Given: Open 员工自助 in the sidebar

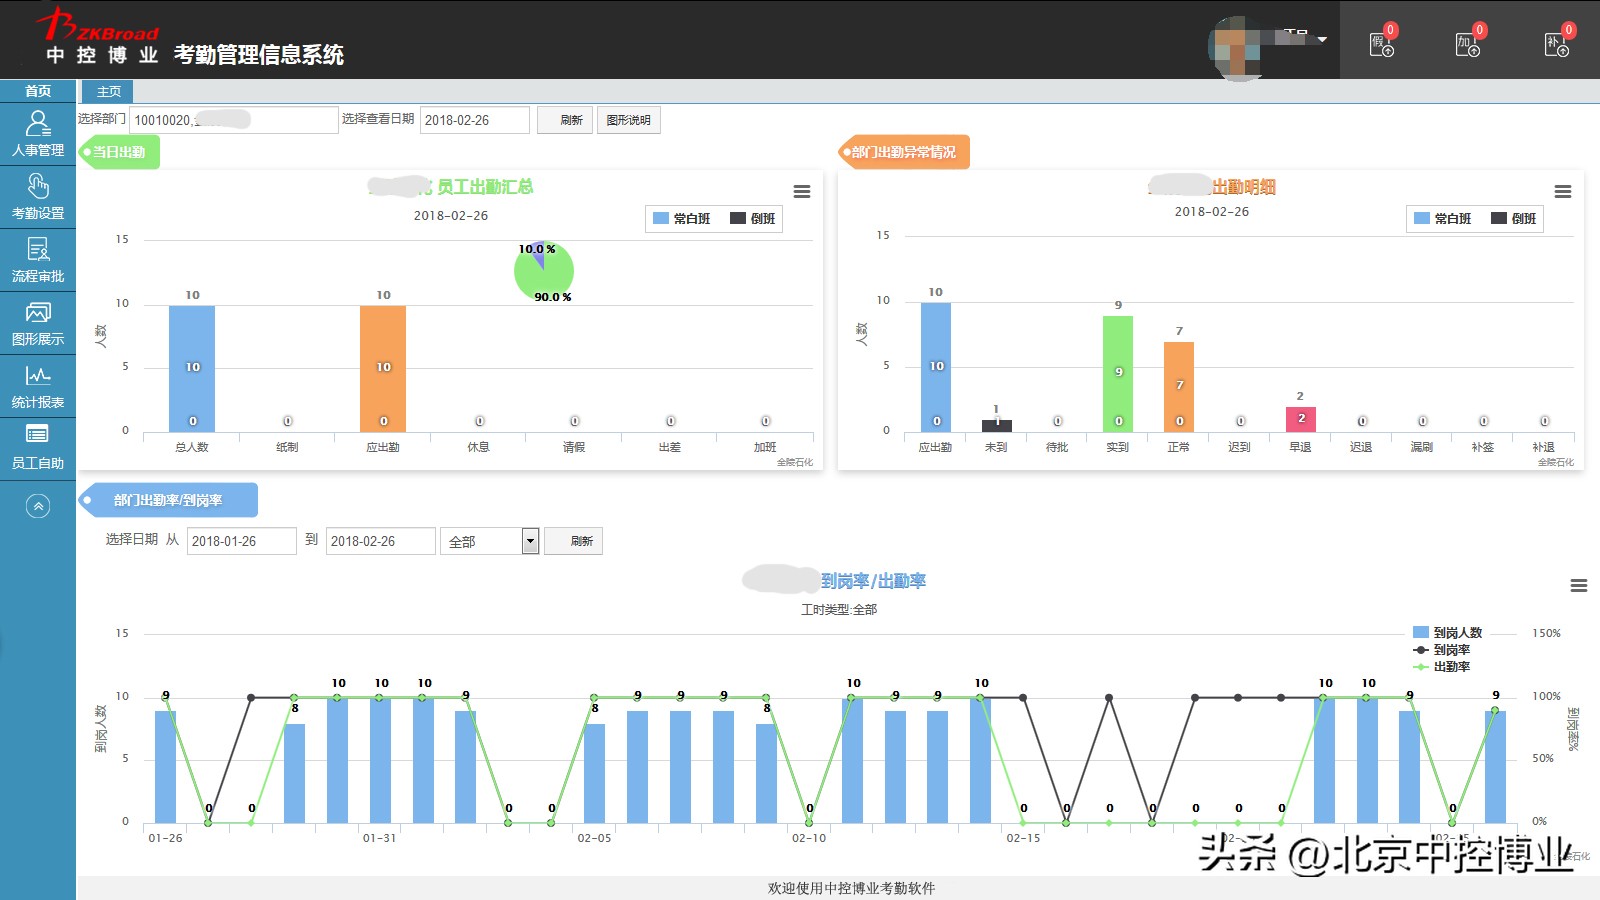Looking at the screenshot, I should tap(38, 447).
